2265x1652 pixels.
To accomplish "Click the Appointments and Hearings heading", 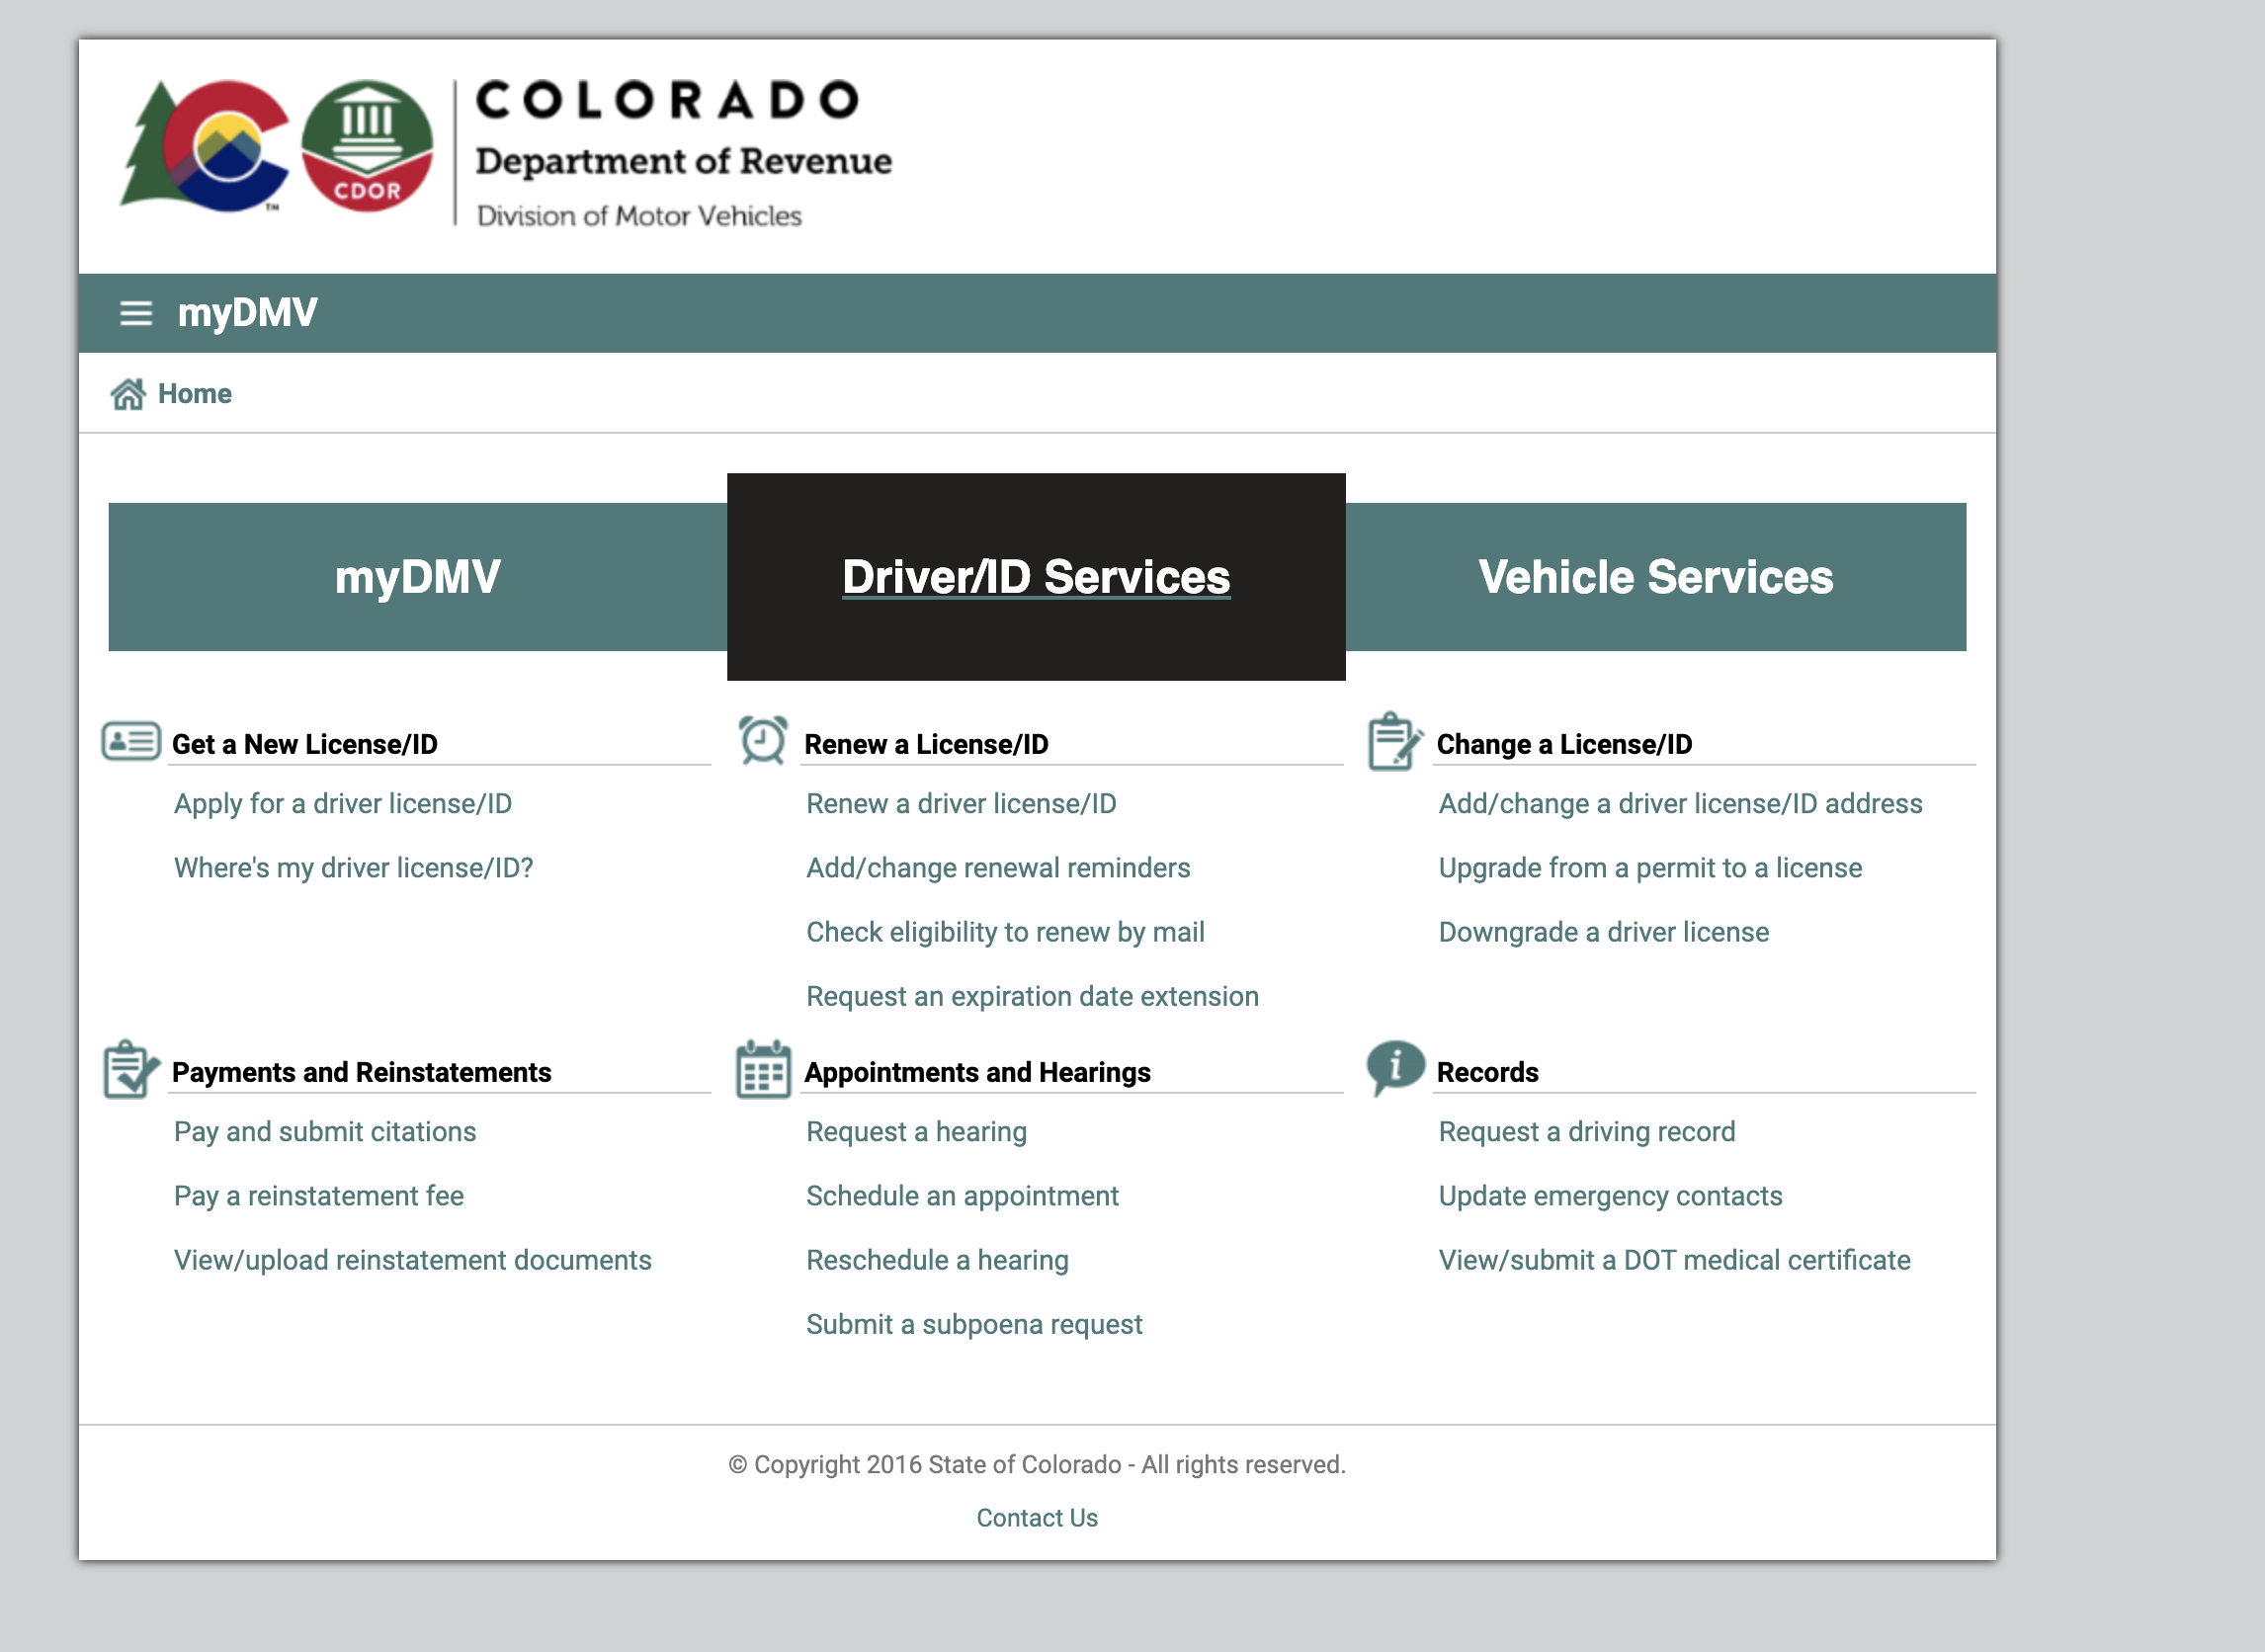I will click(x=977, y=1072).
